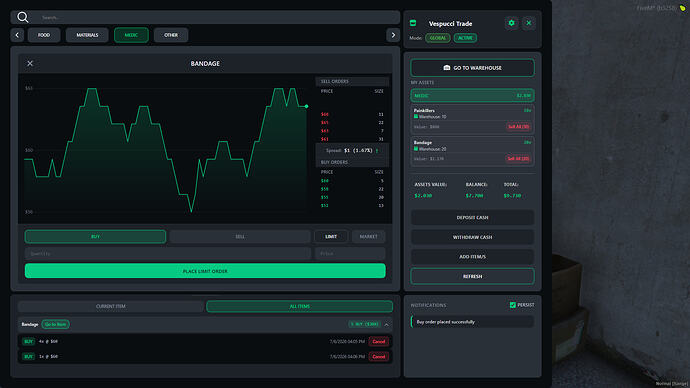Select the Bandage asset card title
This screenshot has width=690, height=388.
pyautogui.click(x=422, y=143)
